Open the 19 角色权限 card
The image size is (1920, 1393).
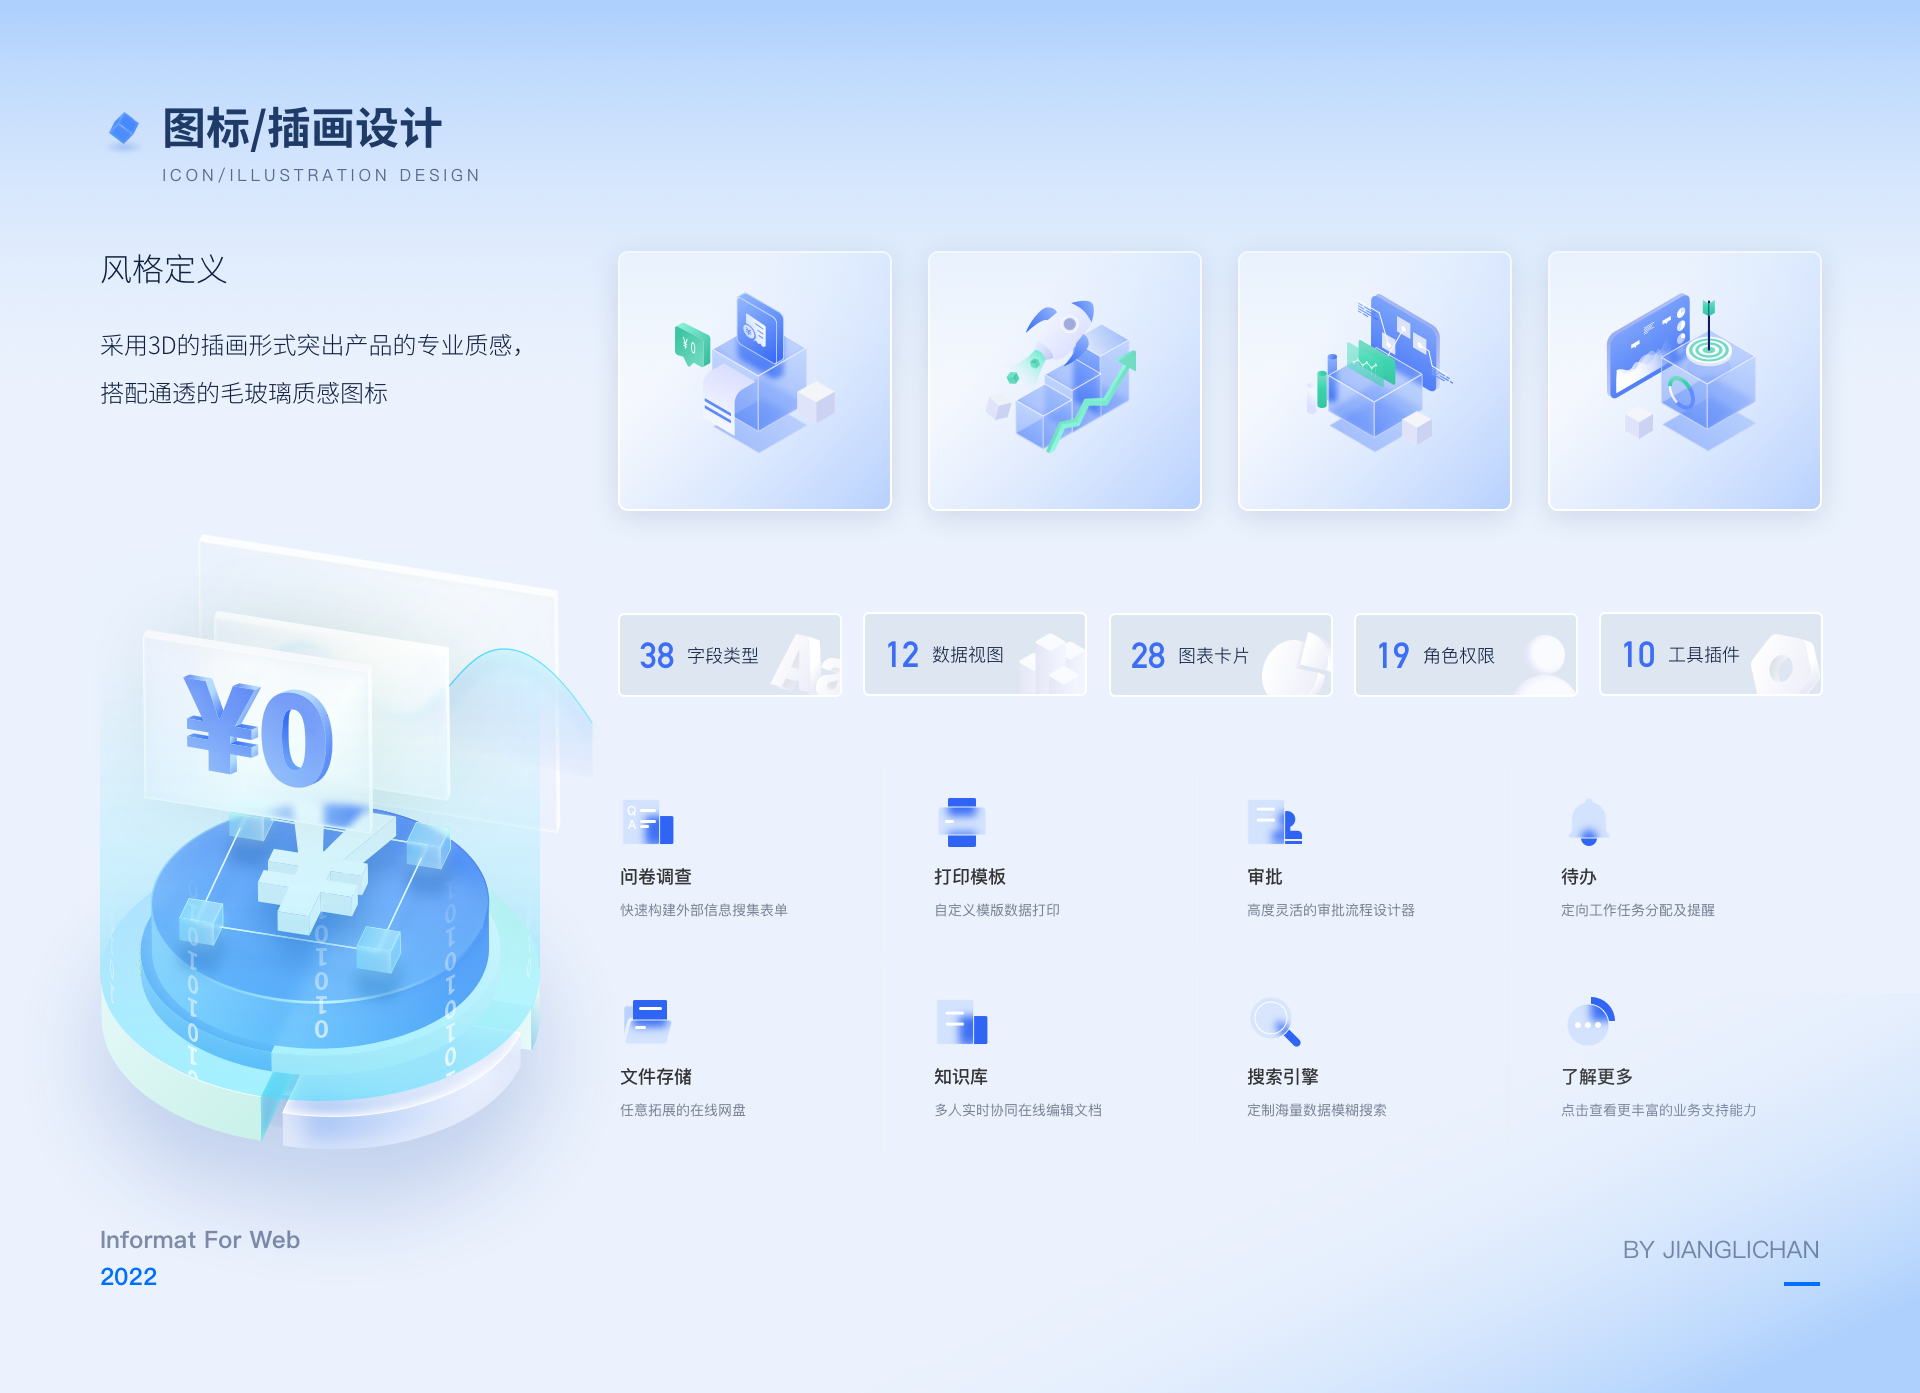[x=1465, y=655]
